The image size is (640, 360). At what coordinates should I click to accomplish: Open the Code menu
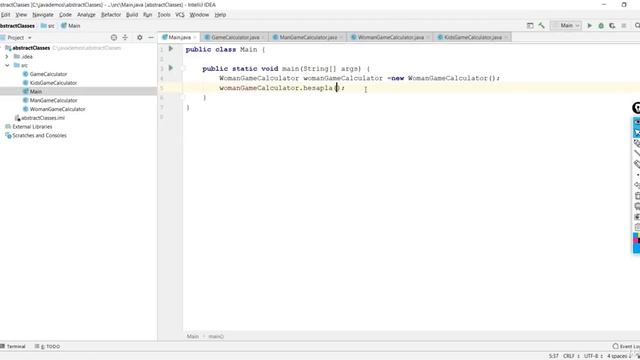[x=65, y=15]
